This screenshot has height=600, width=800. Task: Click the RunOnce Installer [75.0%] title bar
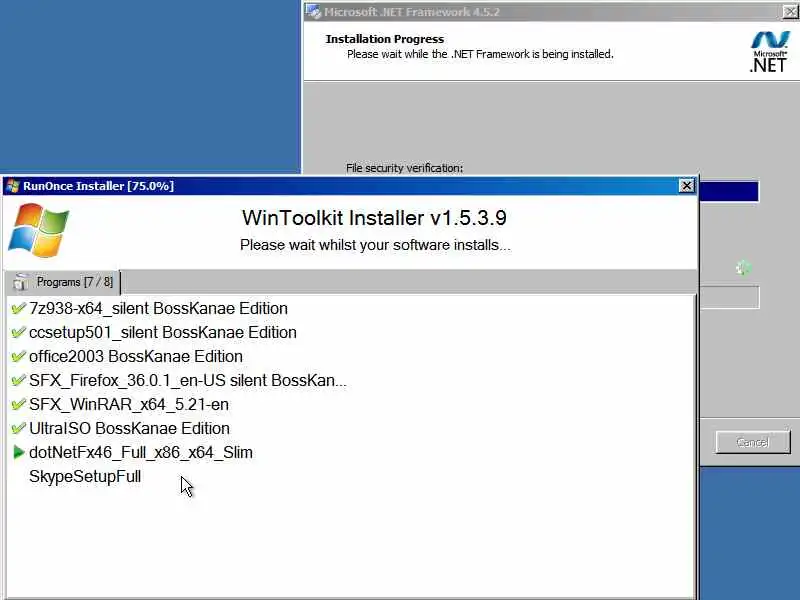[350, 186]
